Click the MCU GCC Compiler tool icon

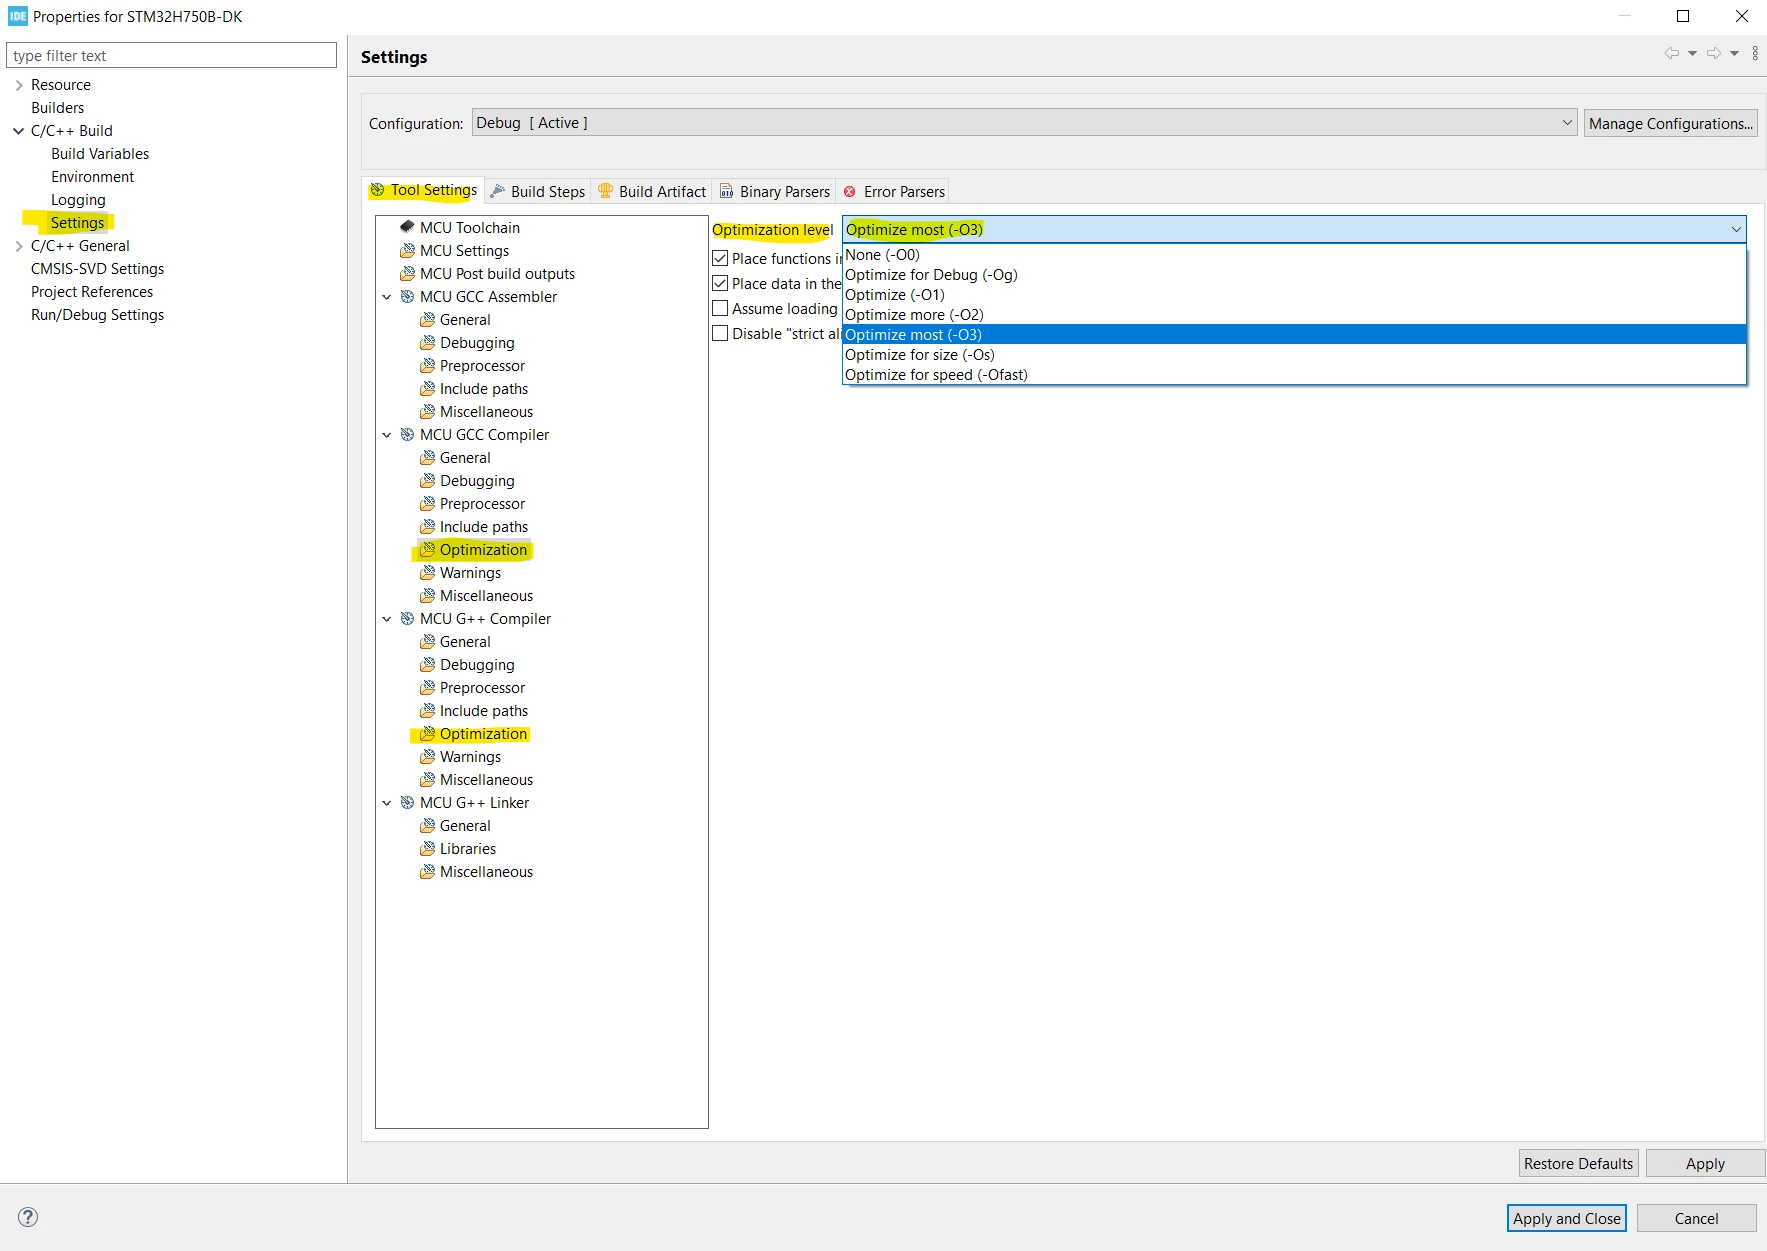tap(407, 434)
